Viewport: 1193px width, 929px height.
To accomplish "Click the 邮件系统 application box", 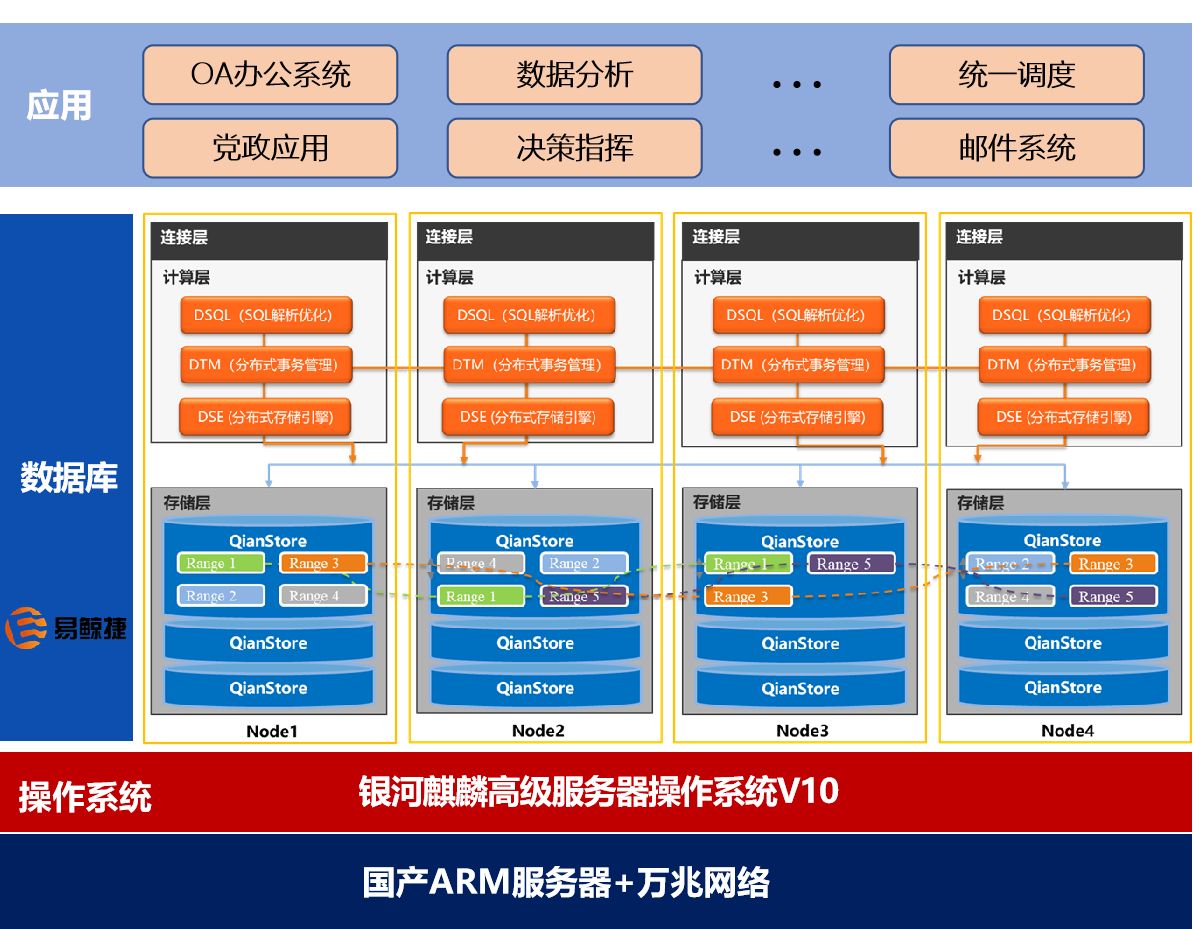I will click(1016, 148).
